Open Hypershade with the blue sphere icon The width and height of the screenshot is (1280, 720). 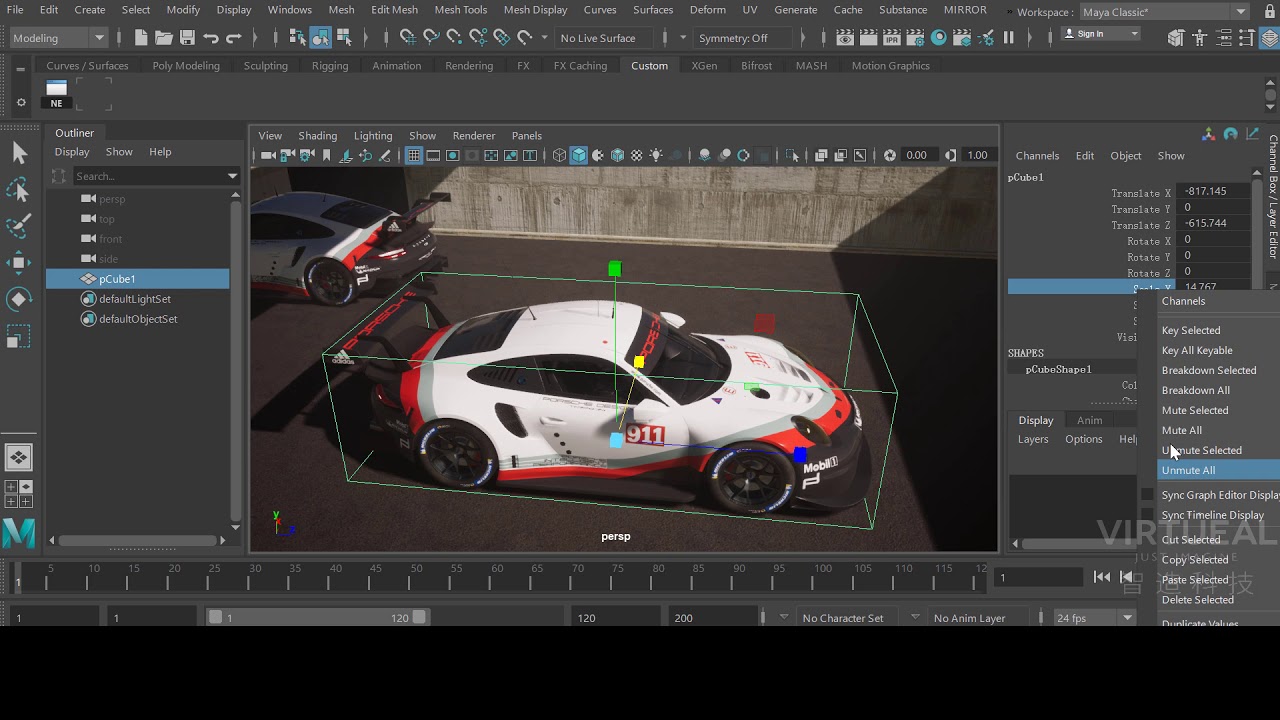click(x=938, y=38)
